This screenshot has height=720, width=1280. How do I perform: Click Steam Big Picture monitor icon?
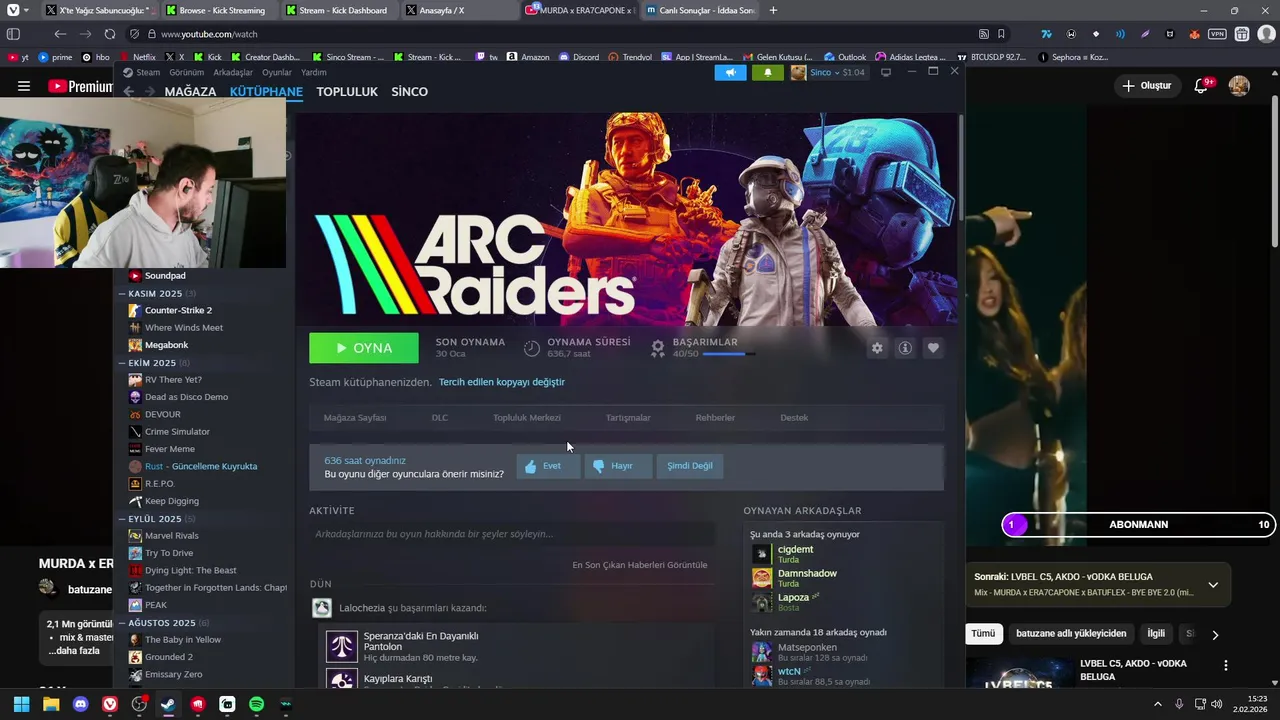[886, 72]
